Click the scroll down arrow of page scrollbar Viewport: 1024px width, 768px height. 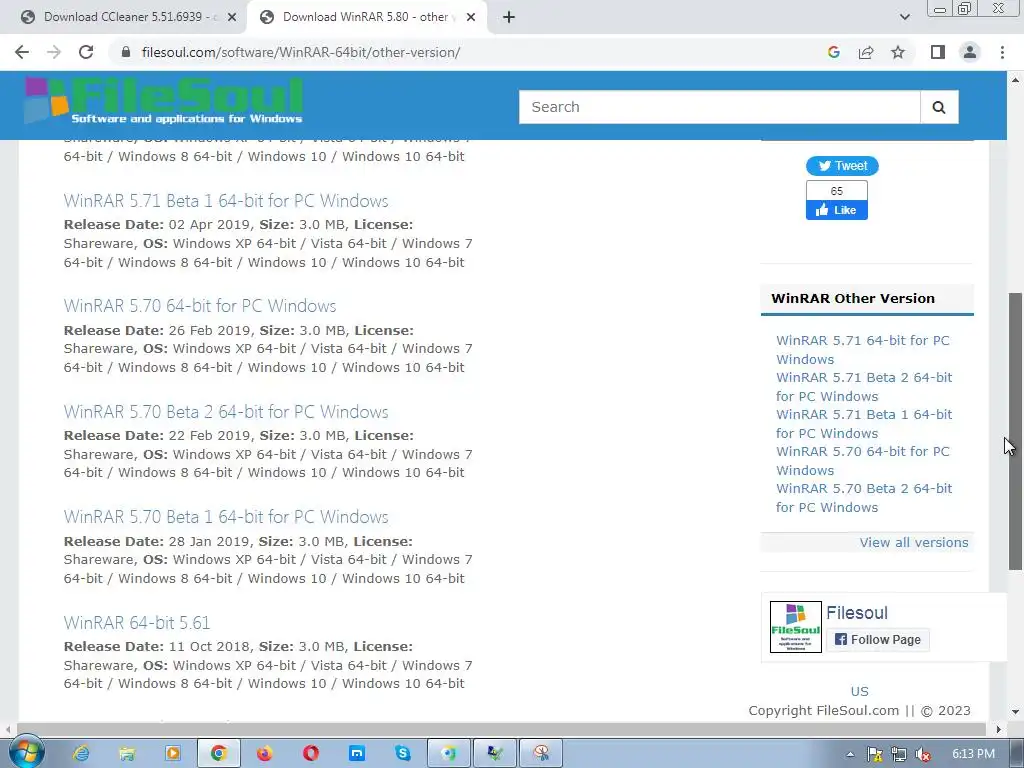click(1015, 711)
